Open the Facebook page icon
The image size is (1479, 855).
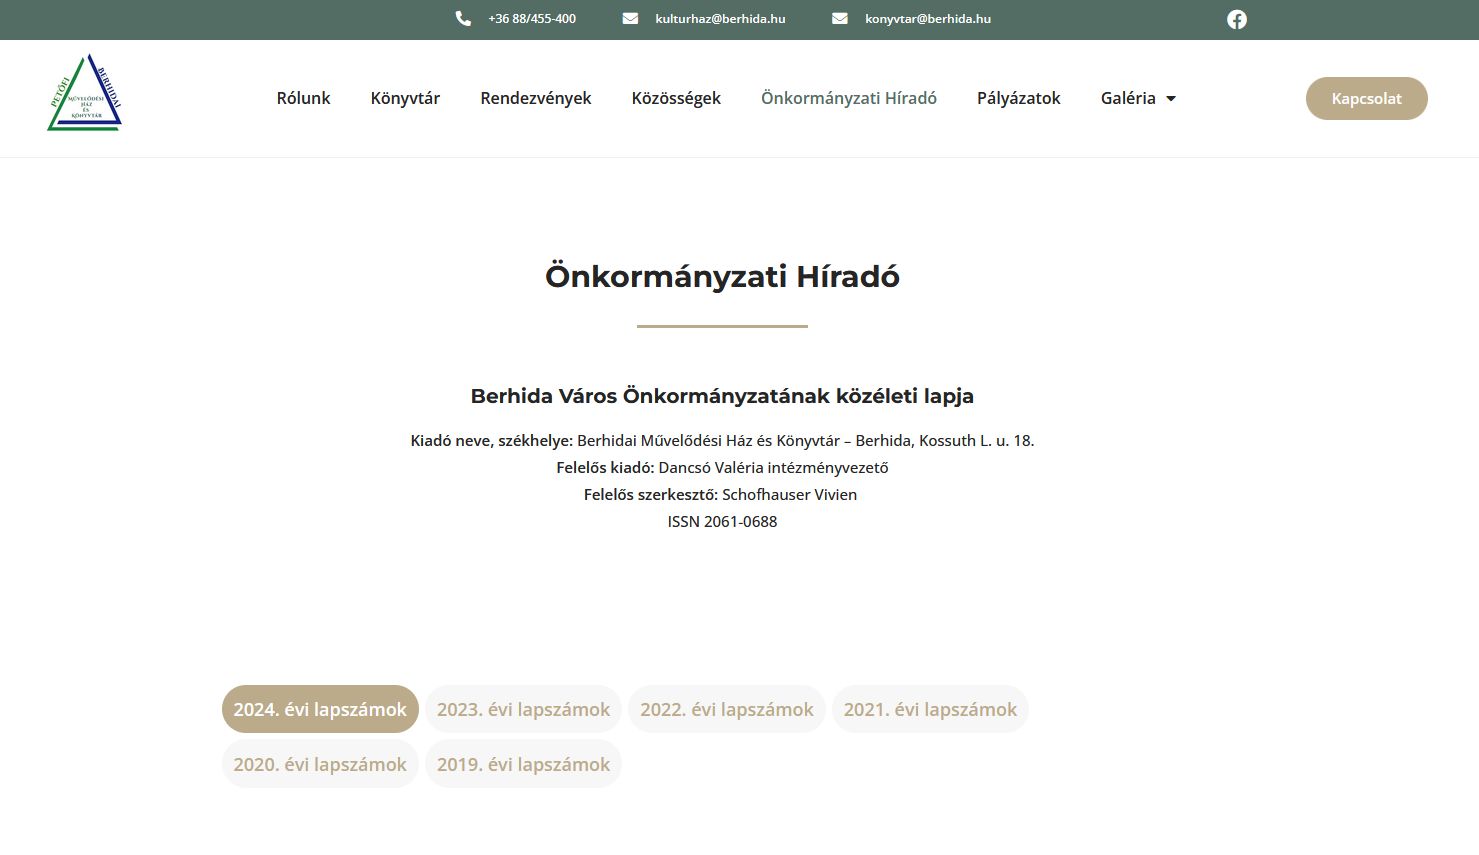click(1237, 19)
